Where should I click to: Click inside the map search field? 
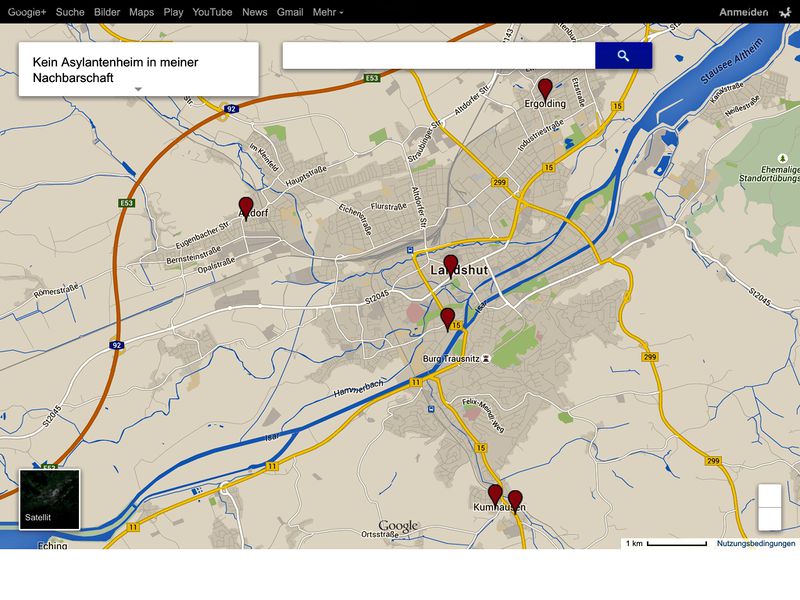coord(440,57)
